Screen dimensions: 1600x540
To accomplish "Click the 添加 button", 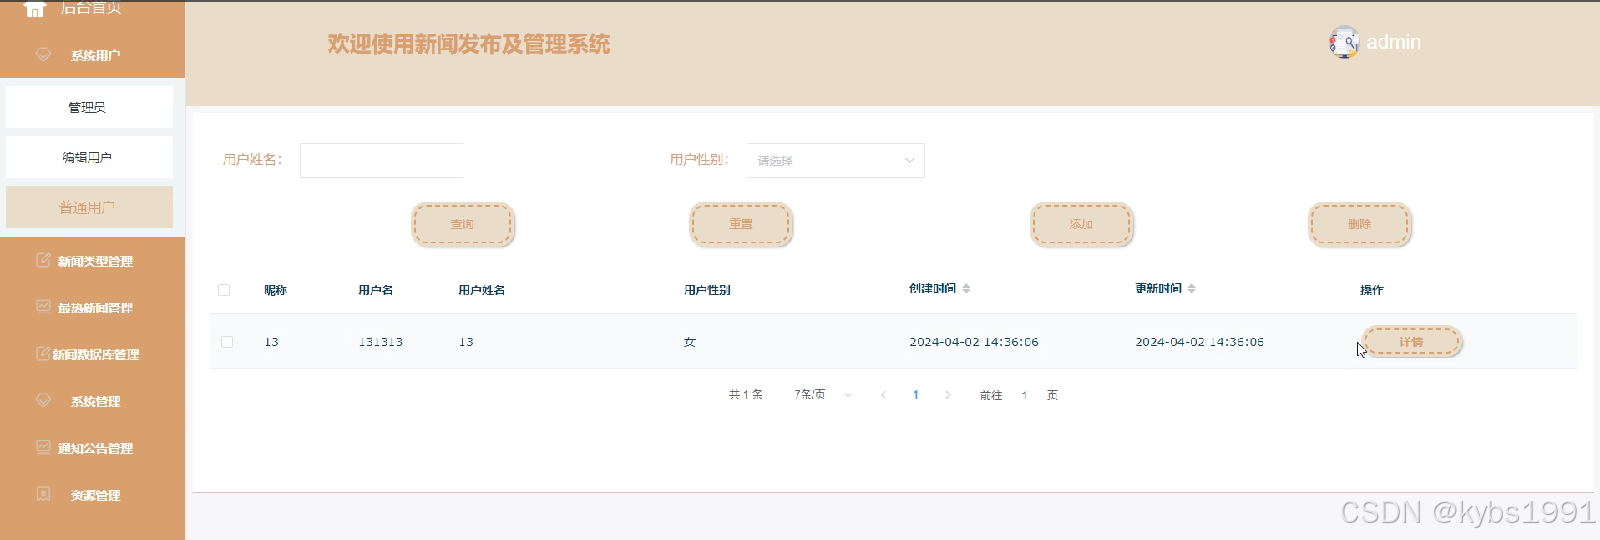I will (x=1081, y=224).
